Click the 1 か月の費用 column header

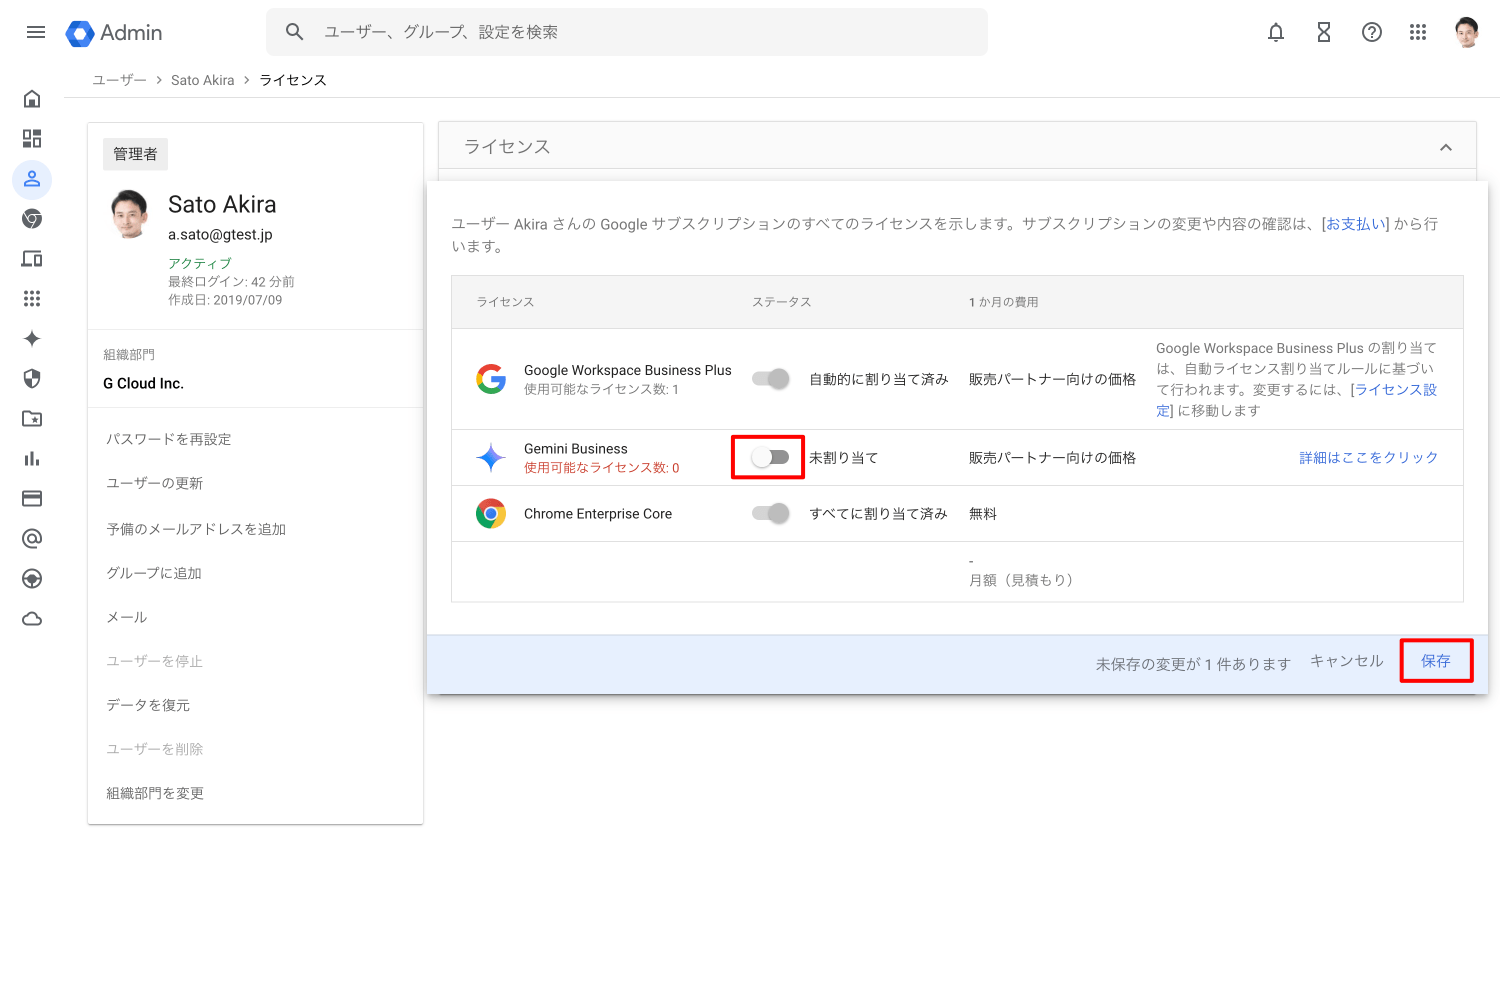[x=1004, y=302]
